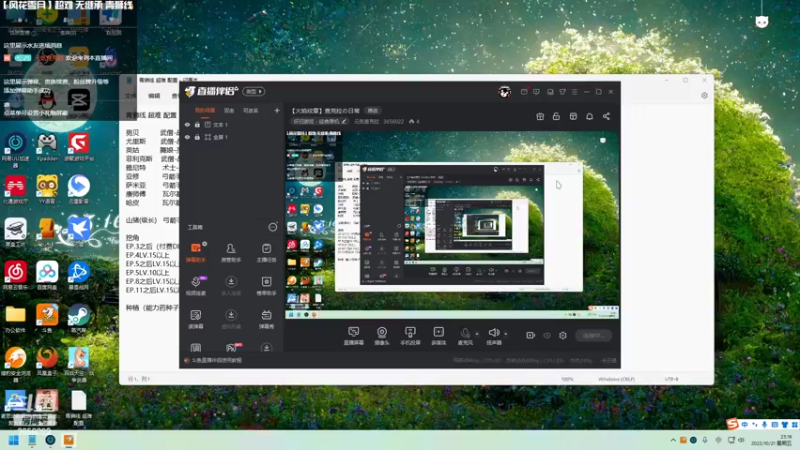Open the Windows Start button
This screenshot has height=450, width=800.
[13, 440]
